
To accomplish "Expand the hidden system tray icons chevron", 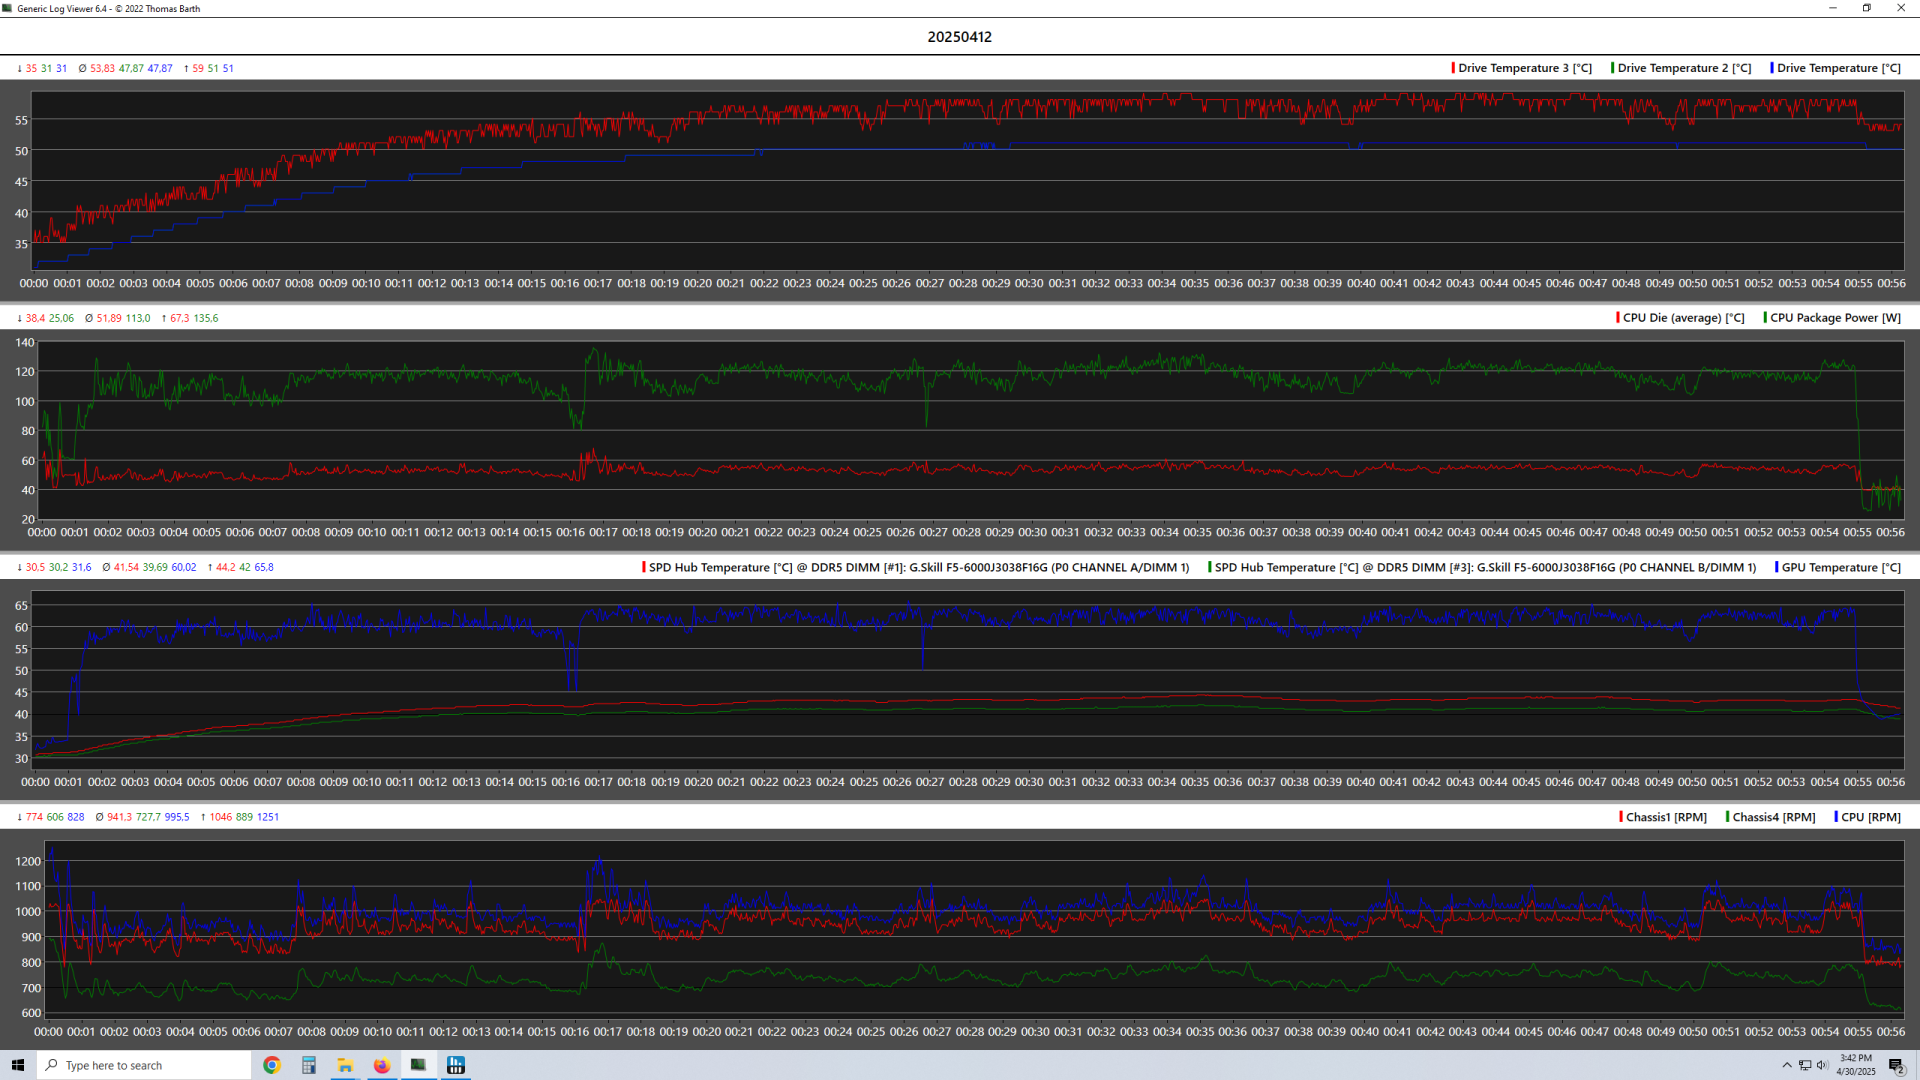I will tap(1787, 1065).
